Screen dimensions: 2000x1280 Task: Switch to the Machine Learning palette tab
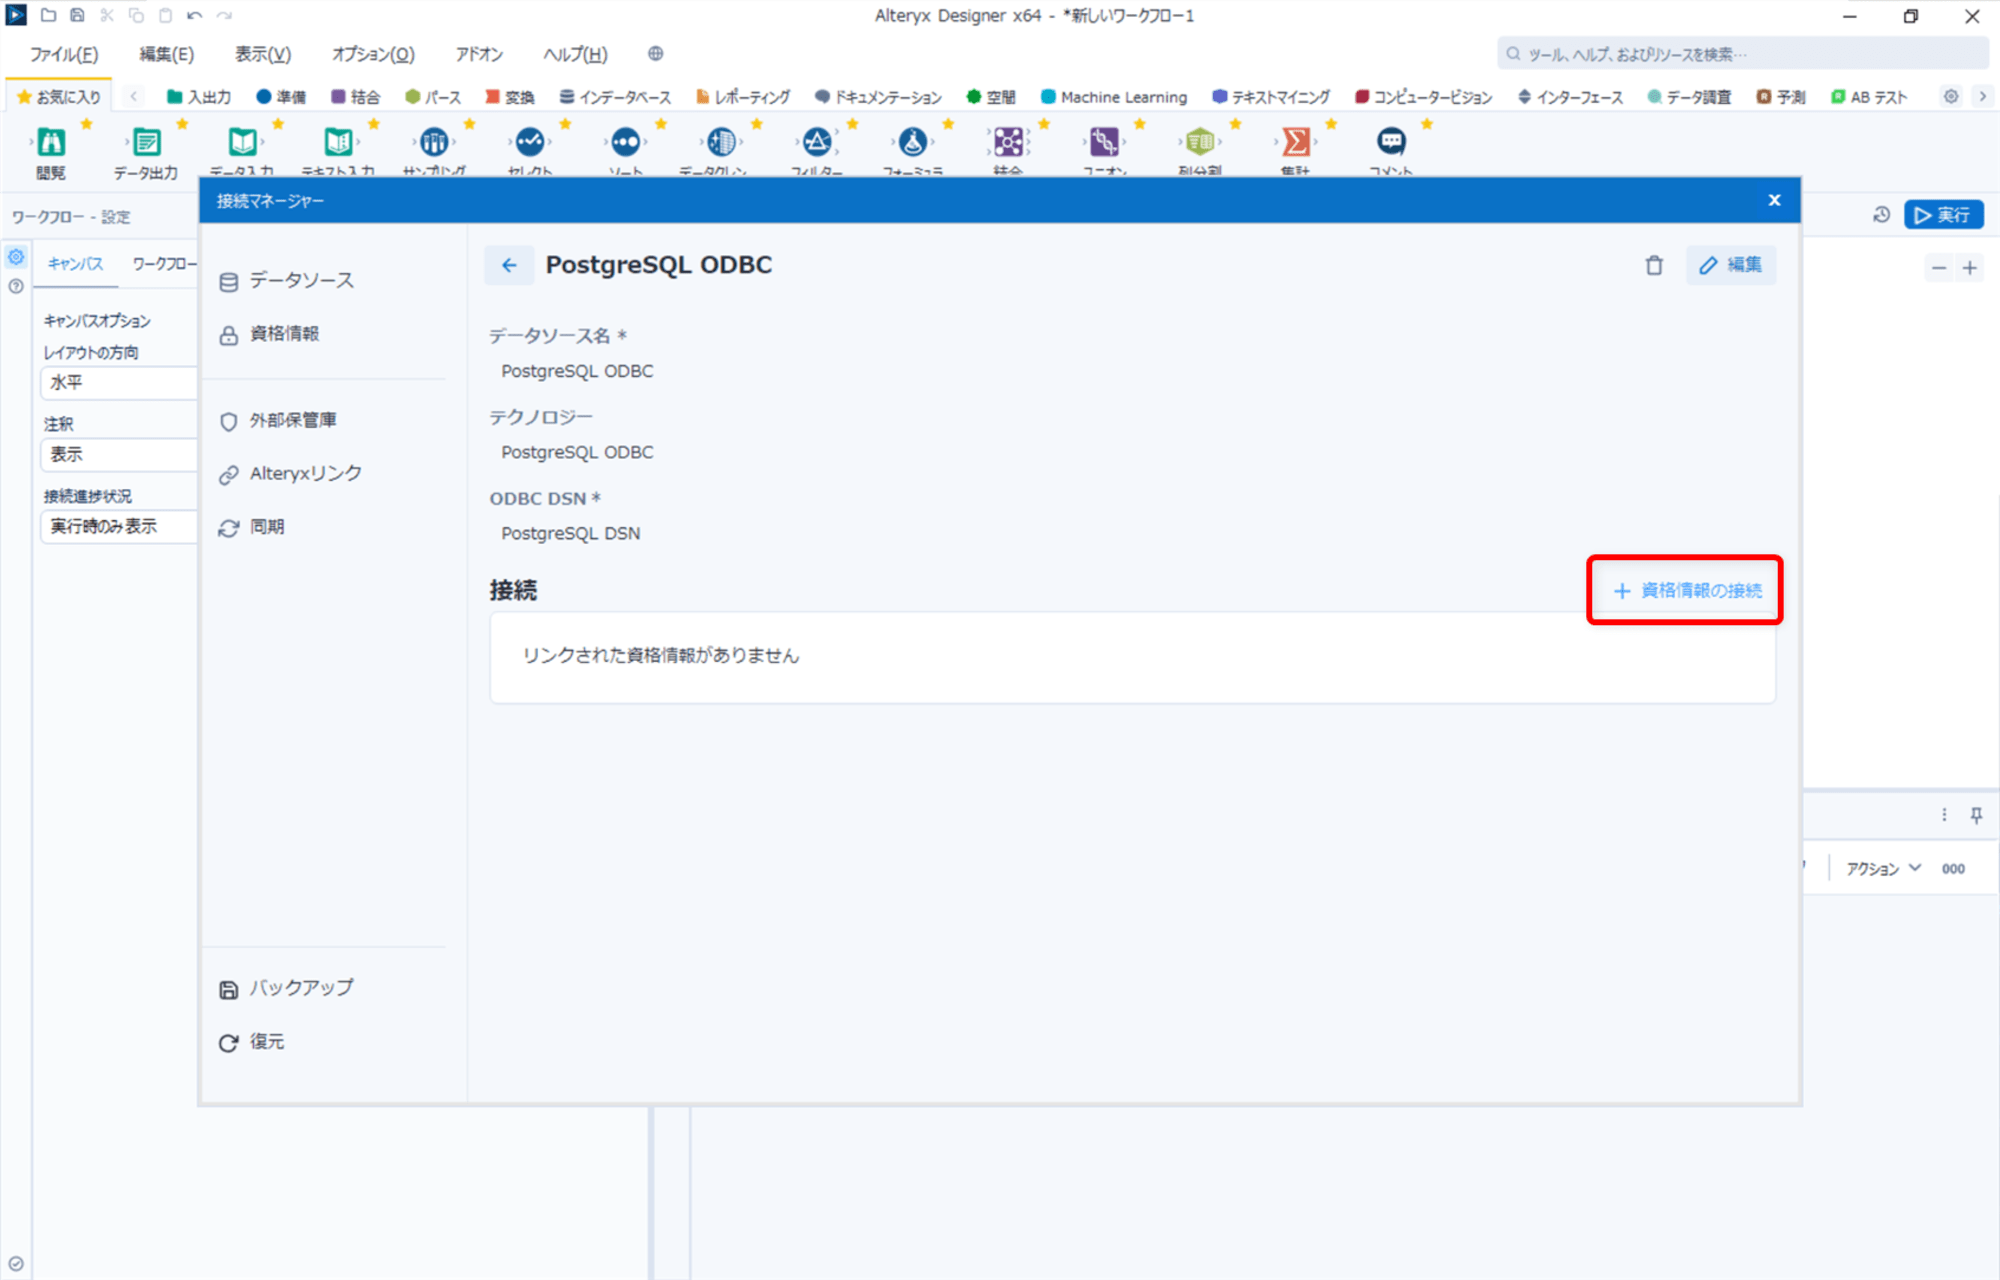point(1114,97)
